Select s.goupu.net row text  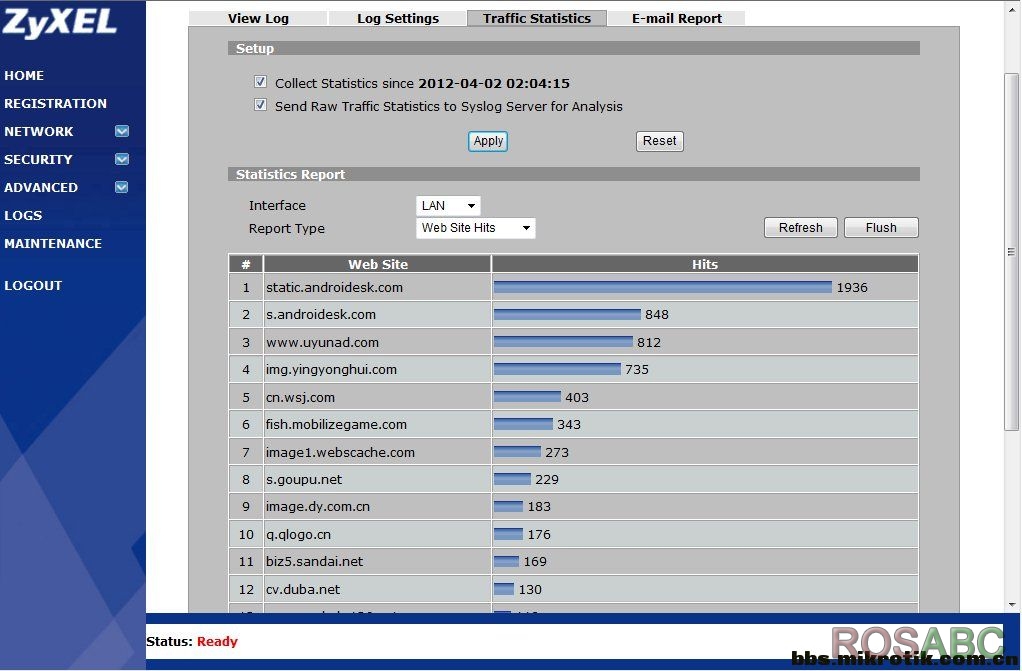tap(304, 479)
